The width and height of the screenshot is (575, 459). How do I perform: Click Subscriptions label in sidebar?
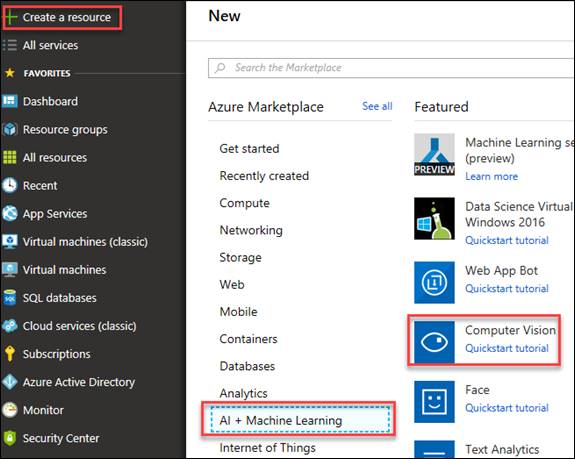[56, 354]
